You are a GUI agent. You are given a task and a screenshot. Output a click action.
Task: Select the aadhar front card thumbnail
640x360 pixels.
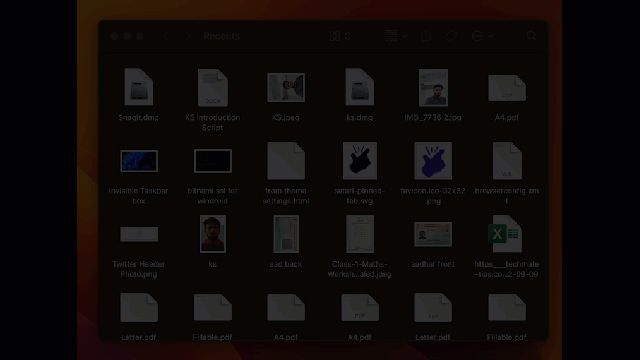pyautogui.click(x=433, y=234)
